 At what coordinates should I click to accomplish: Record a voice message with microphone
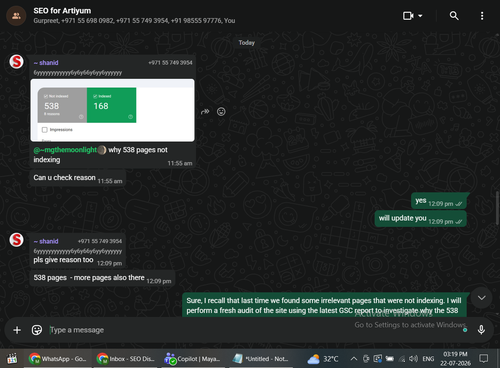(481, 330)
